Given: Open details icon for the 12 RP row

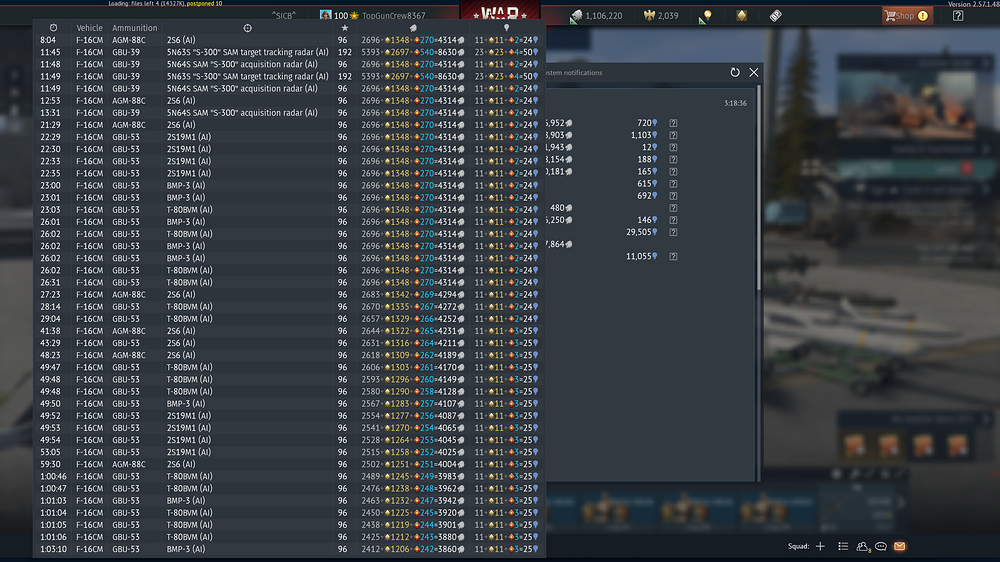Looking at the screenshot, I should [x=673, y=147].
